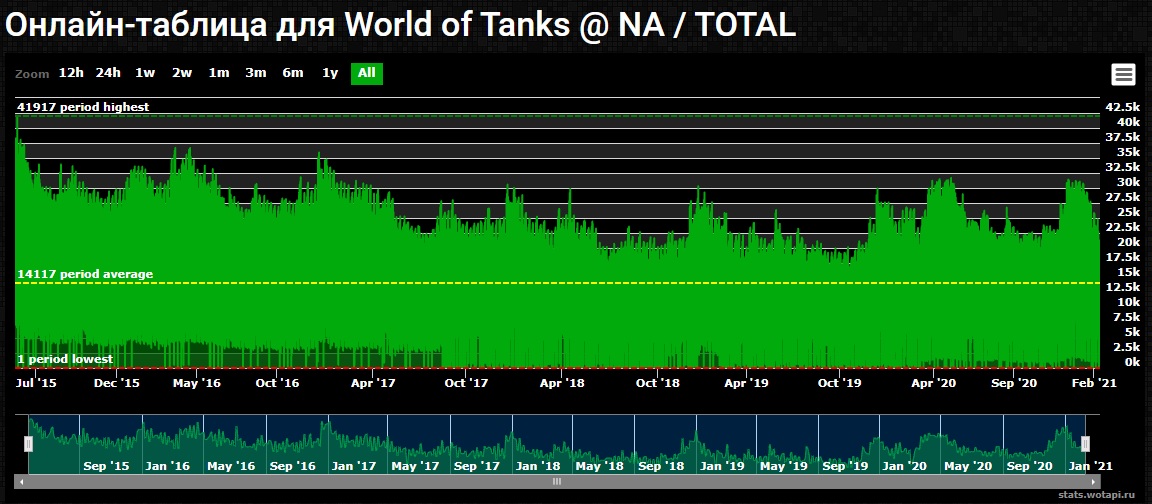Click the scrollbar left arrow
This screenshot has height=504, width=1152.
pos(21,482)
